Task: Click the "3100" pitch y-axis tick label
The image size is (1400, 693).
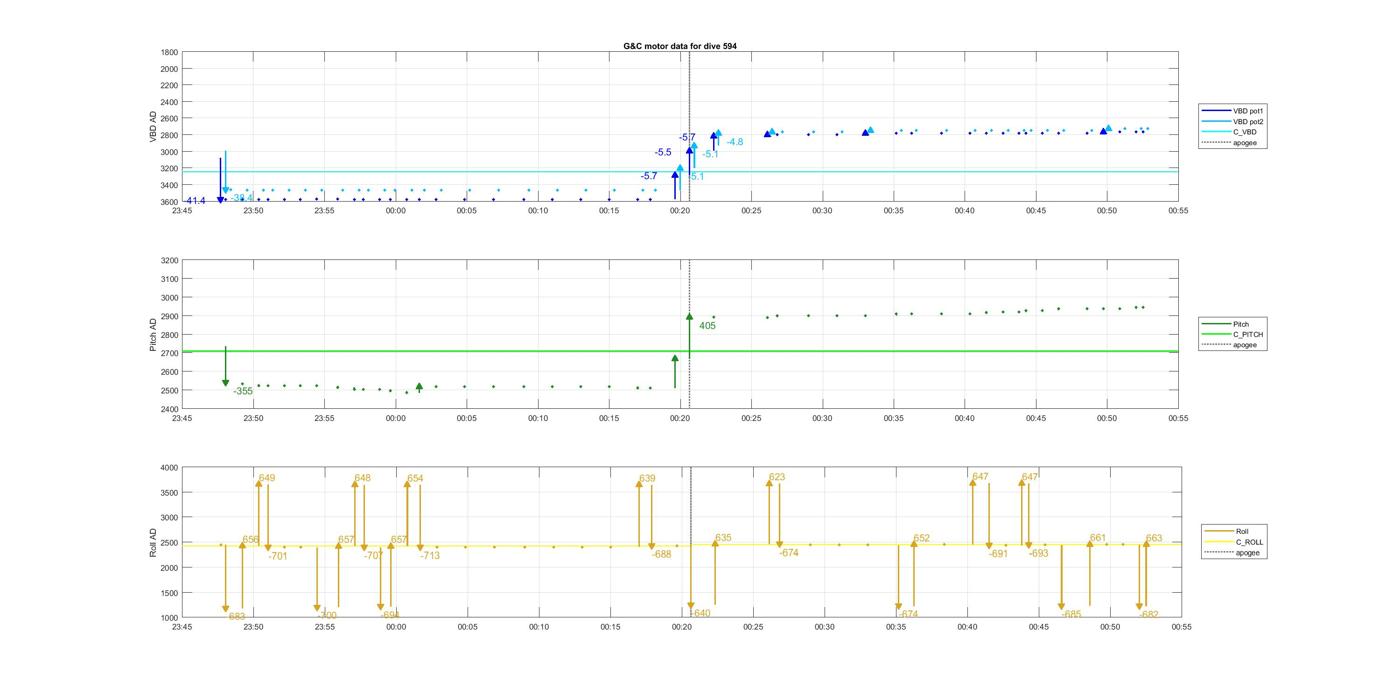Action: click(169, 279)
